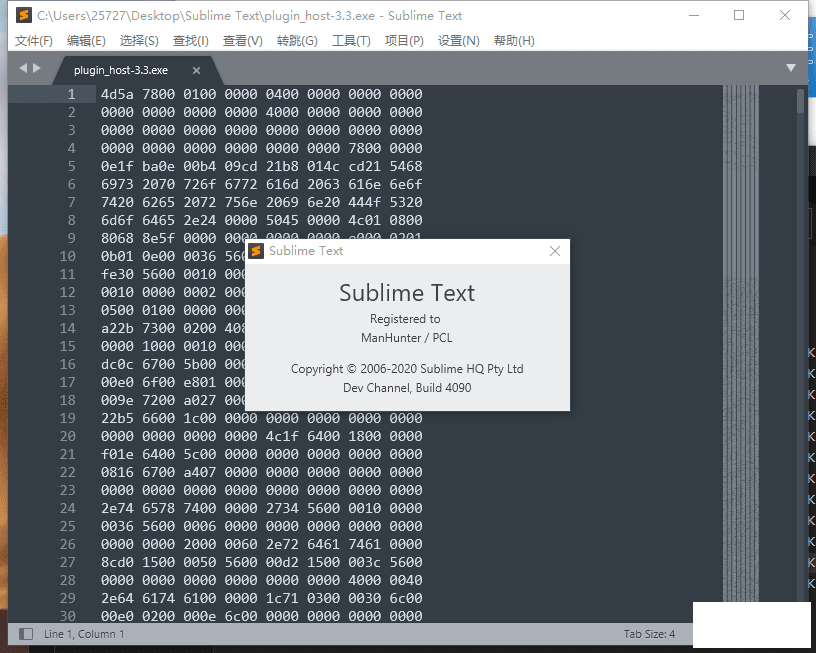
Task: Click Sublime Text icon in main title bar
Action: pos(23,16)
